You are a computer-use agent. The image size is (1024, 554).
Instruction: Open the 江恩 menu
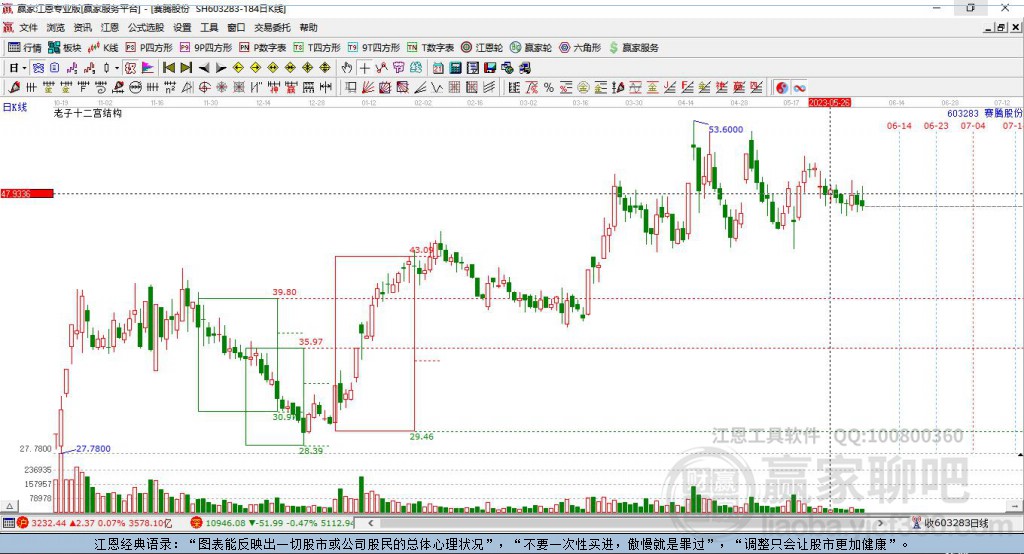[110, 27]
